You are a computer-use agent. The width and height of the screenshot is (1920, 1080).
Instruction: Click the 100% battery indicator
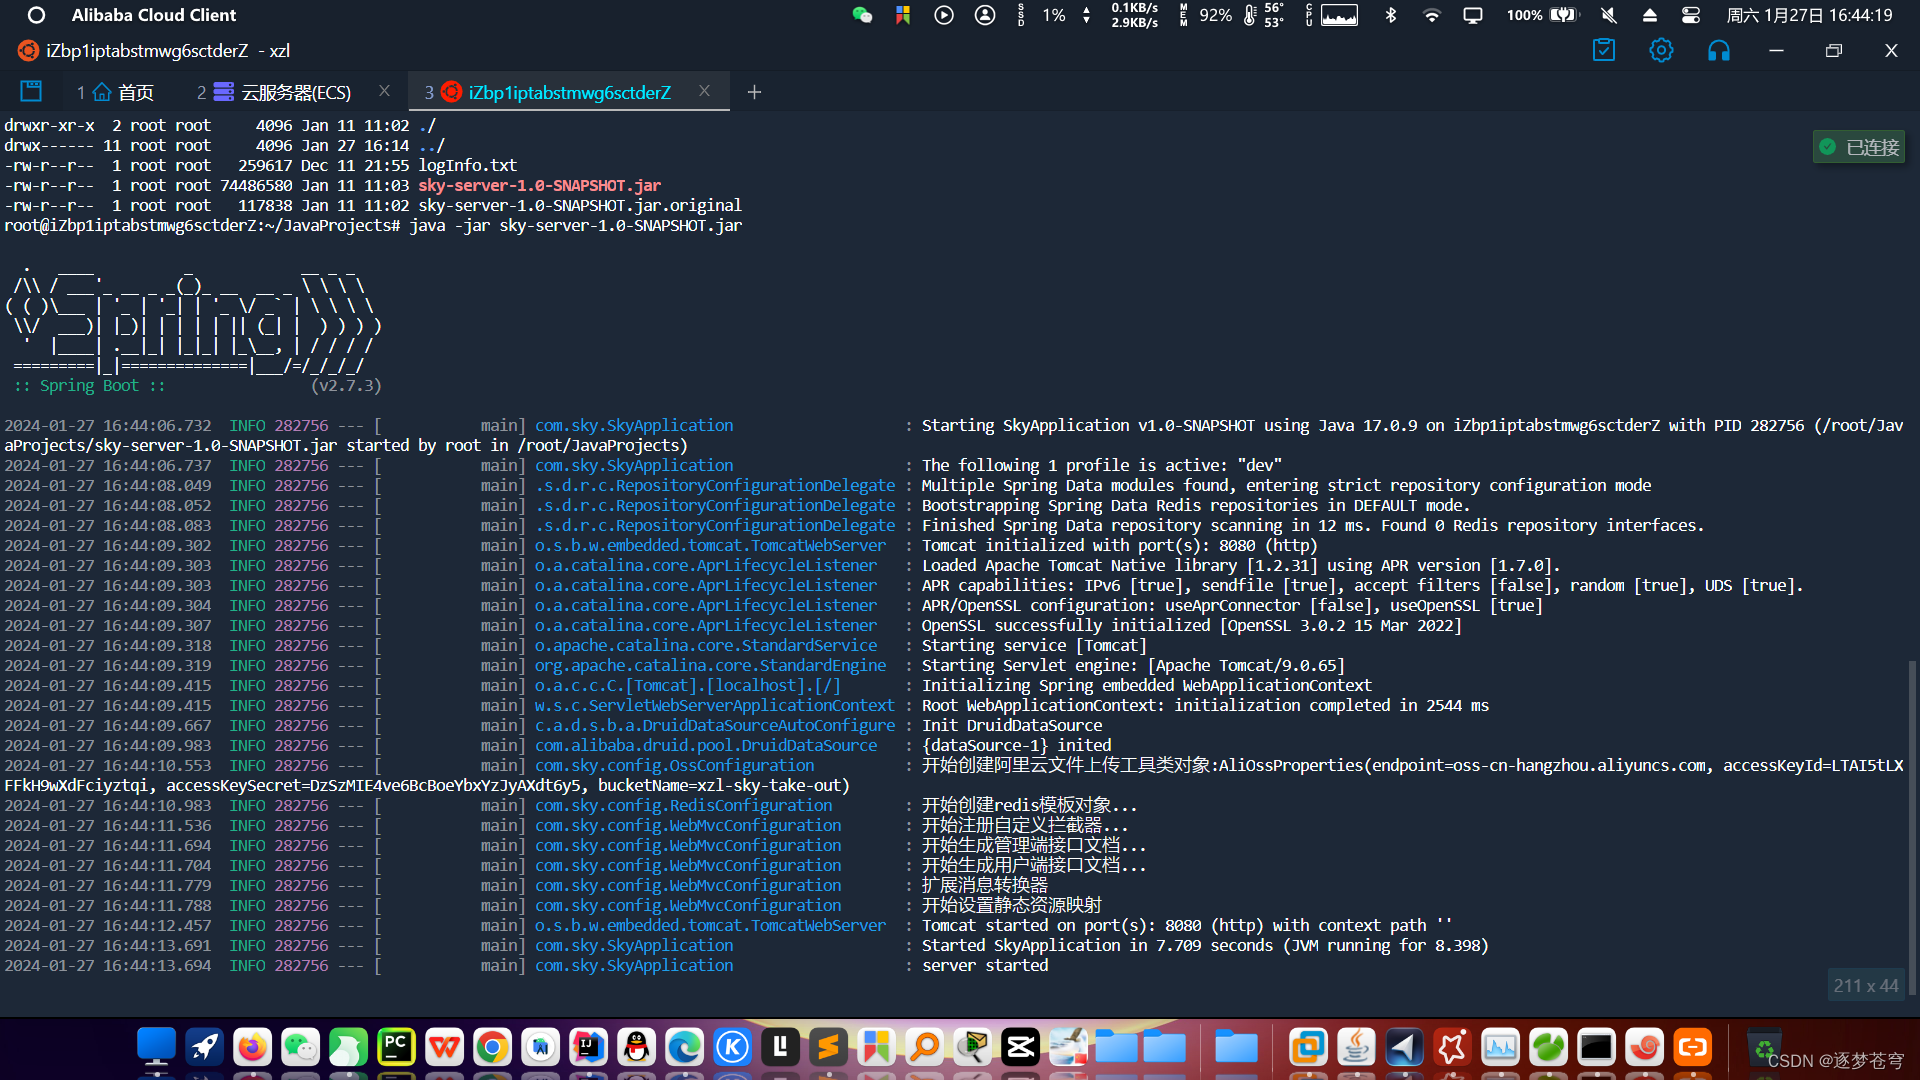click(x=1542, y=15)
